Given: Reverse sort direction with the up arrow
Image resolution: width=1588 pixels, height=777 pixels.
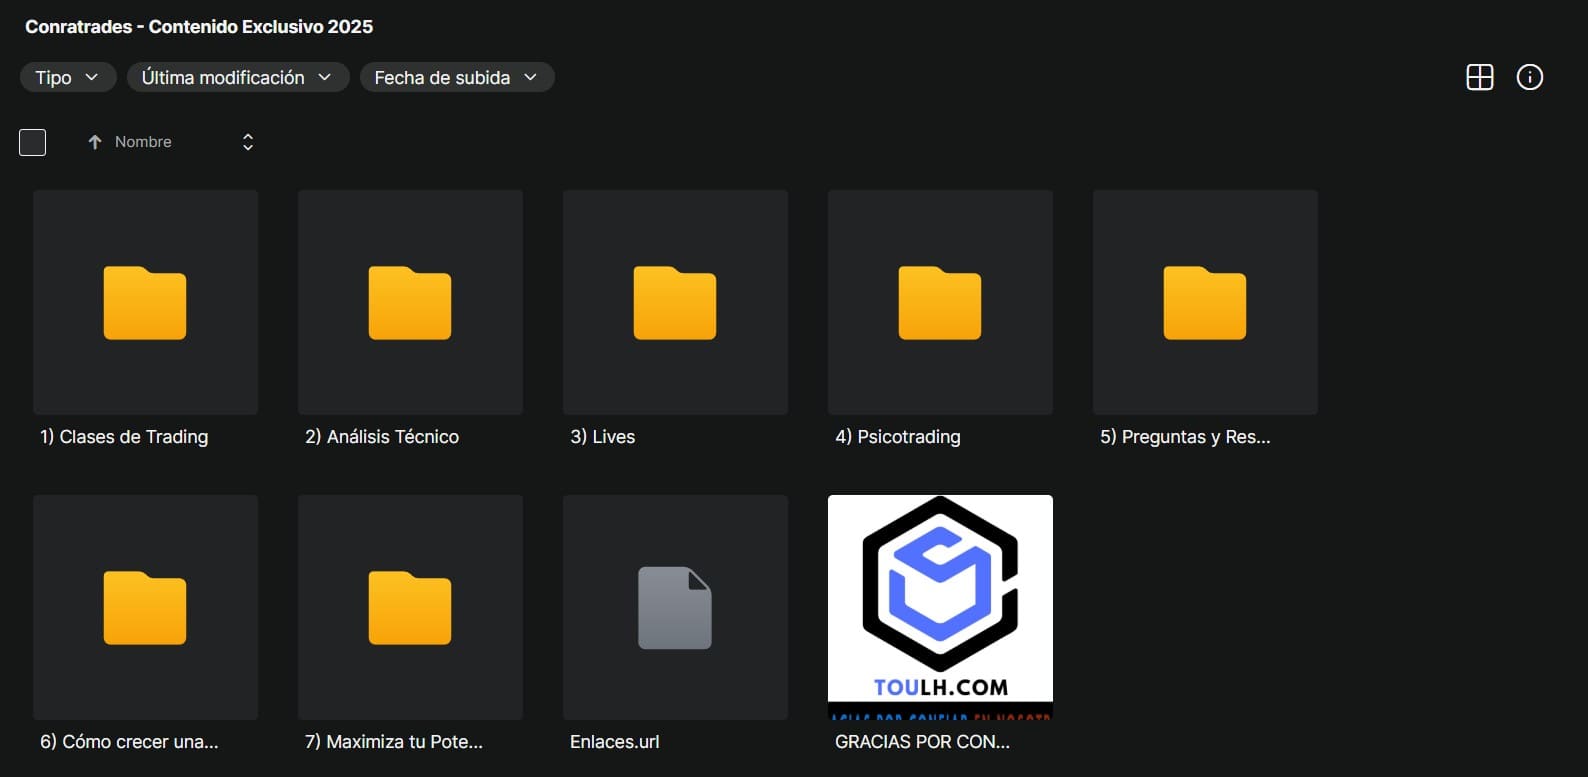Looking at the screenshot, I should tap(95, 142).
